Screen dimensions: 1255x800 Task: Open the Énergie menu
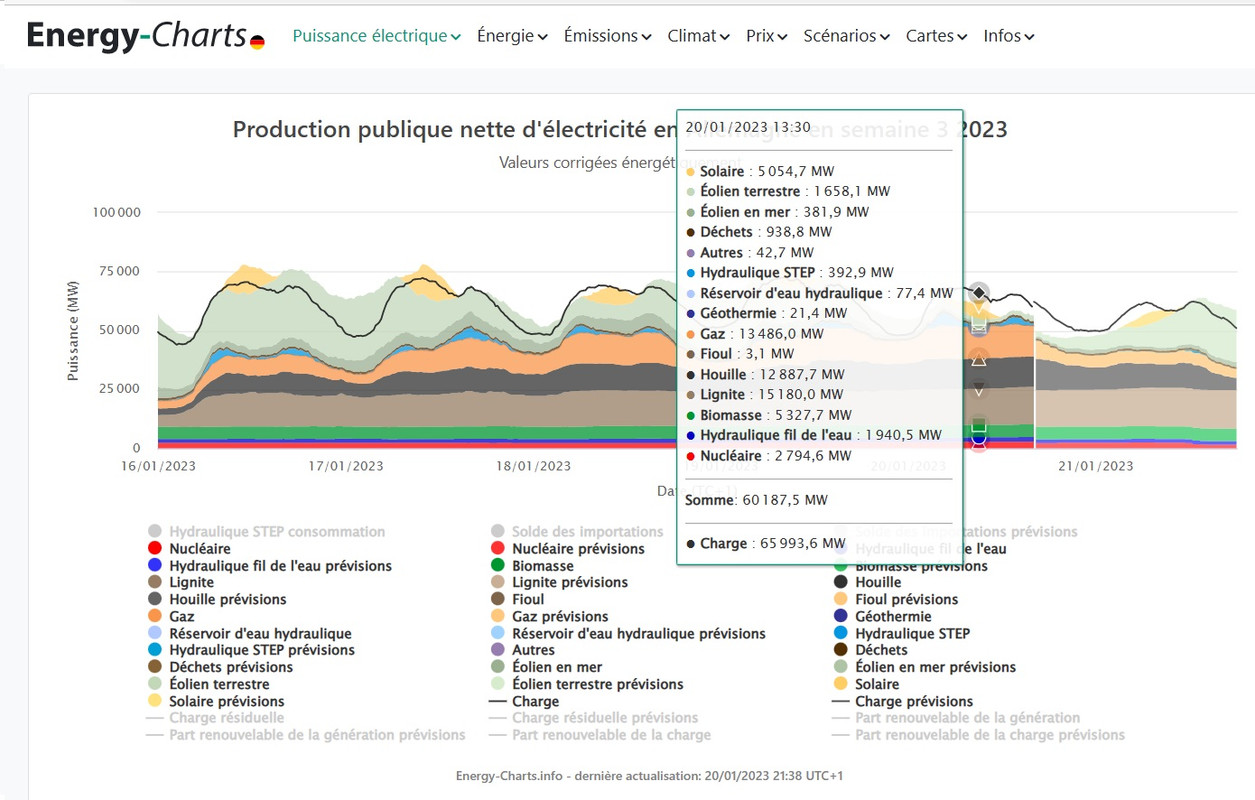click(512, 36)
